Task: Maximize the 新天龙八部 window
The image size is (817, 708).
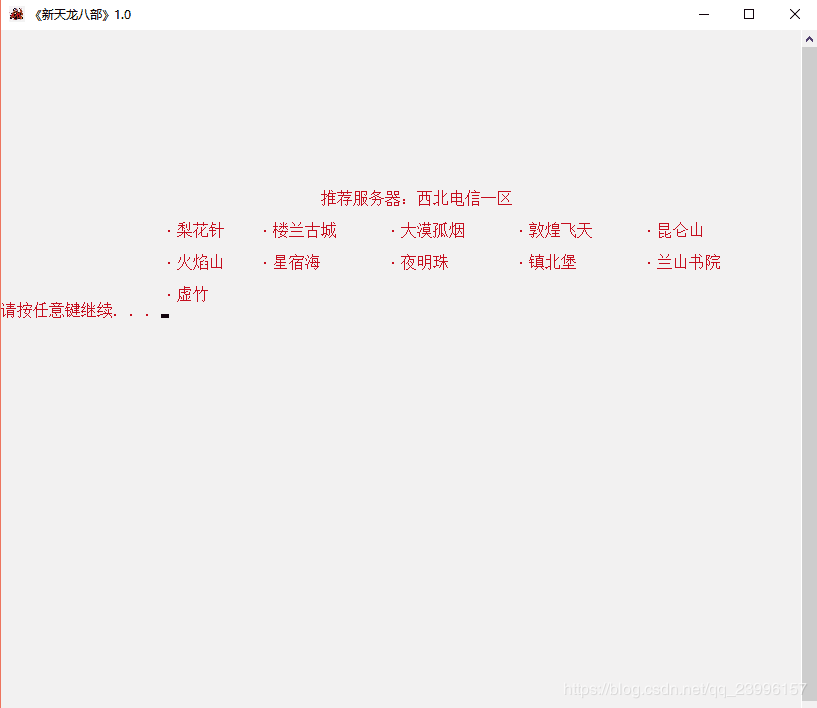Action: coord(749,15)
